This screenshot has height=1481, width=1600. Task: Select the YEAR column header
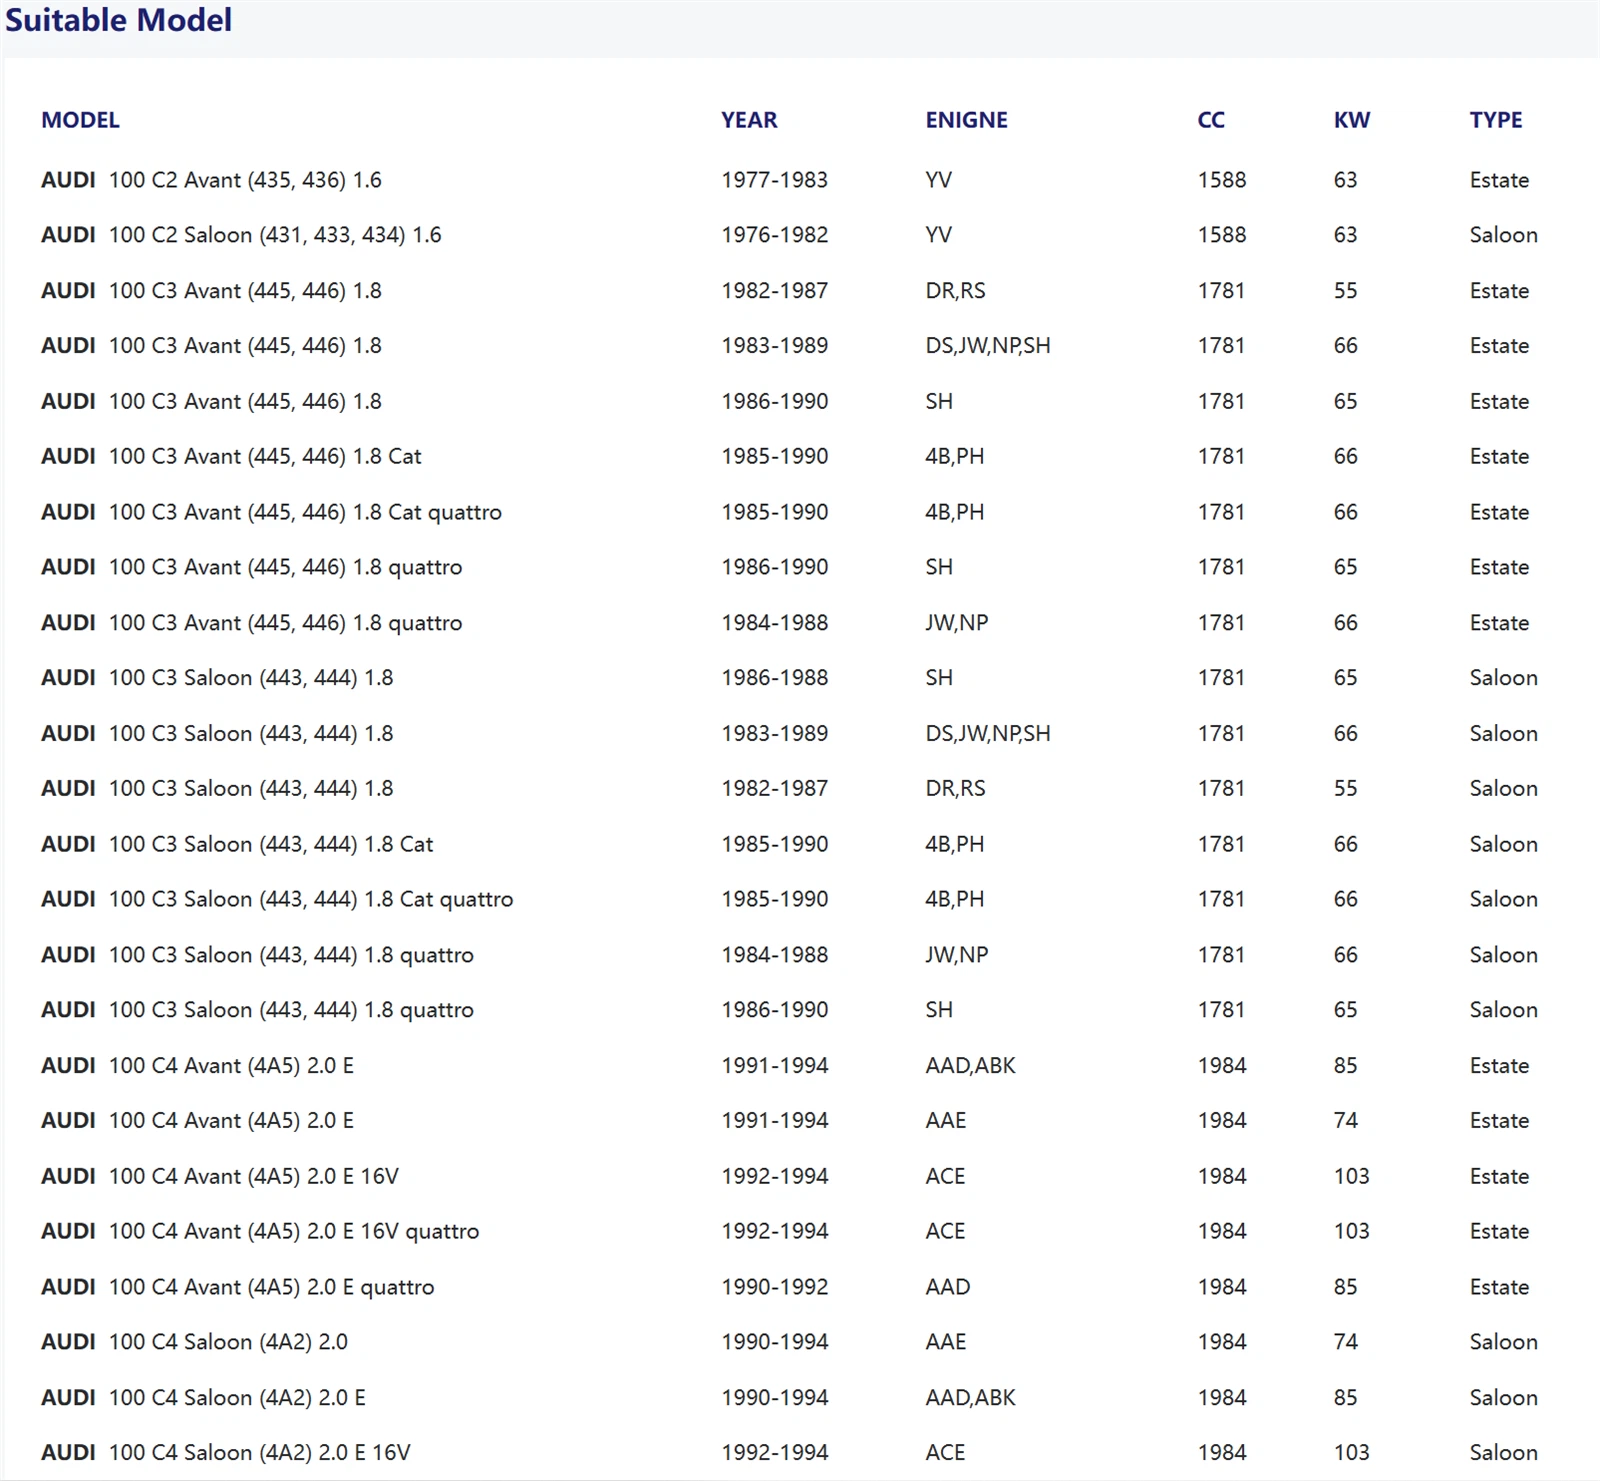pyautogui.click(x=749, y=120)
